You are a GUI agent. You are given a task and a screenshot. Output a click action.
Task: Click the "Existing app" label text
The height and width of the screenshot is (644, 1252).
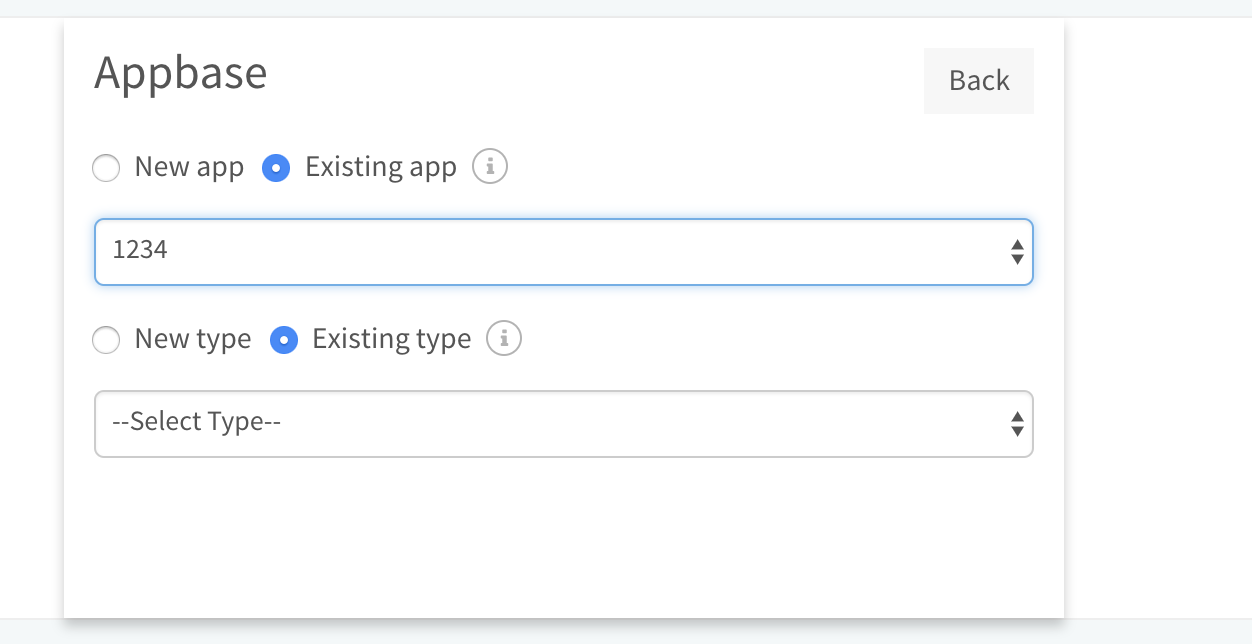pyautogui.click(x=380, y=167)
